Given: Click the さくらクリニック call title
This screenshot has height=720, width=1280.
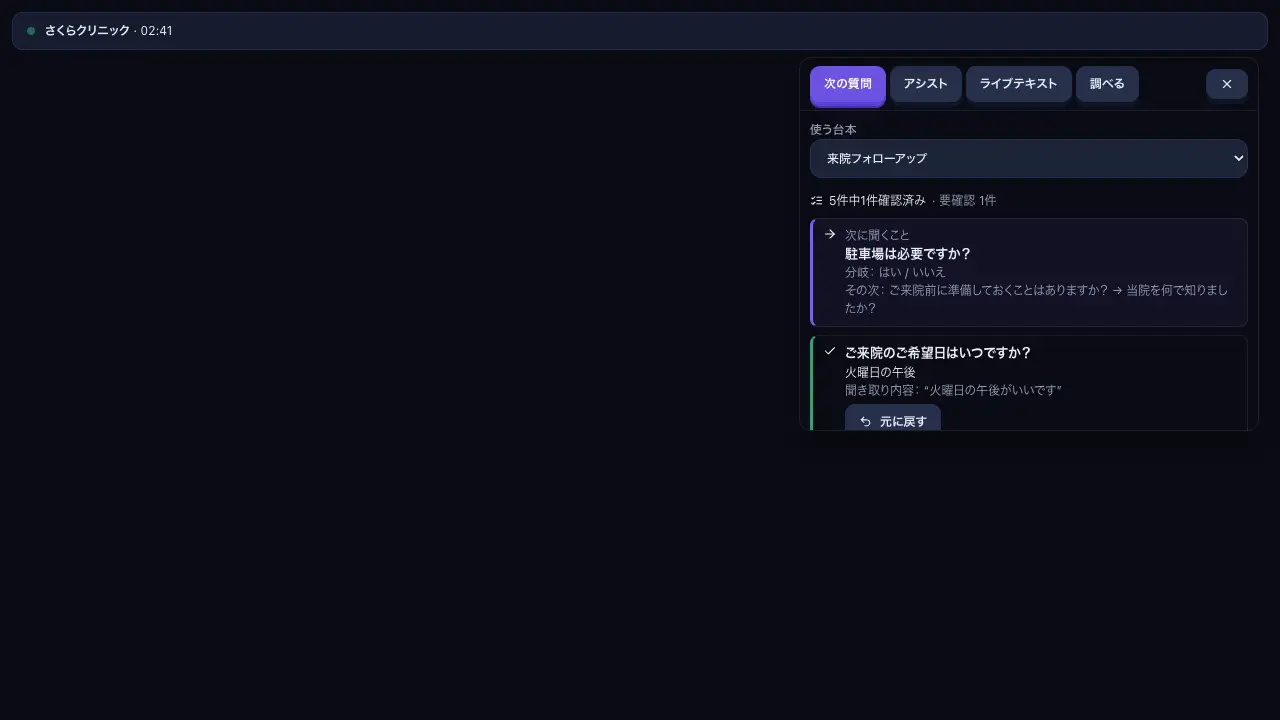Looking at the screenshot, I should [87, 31].
